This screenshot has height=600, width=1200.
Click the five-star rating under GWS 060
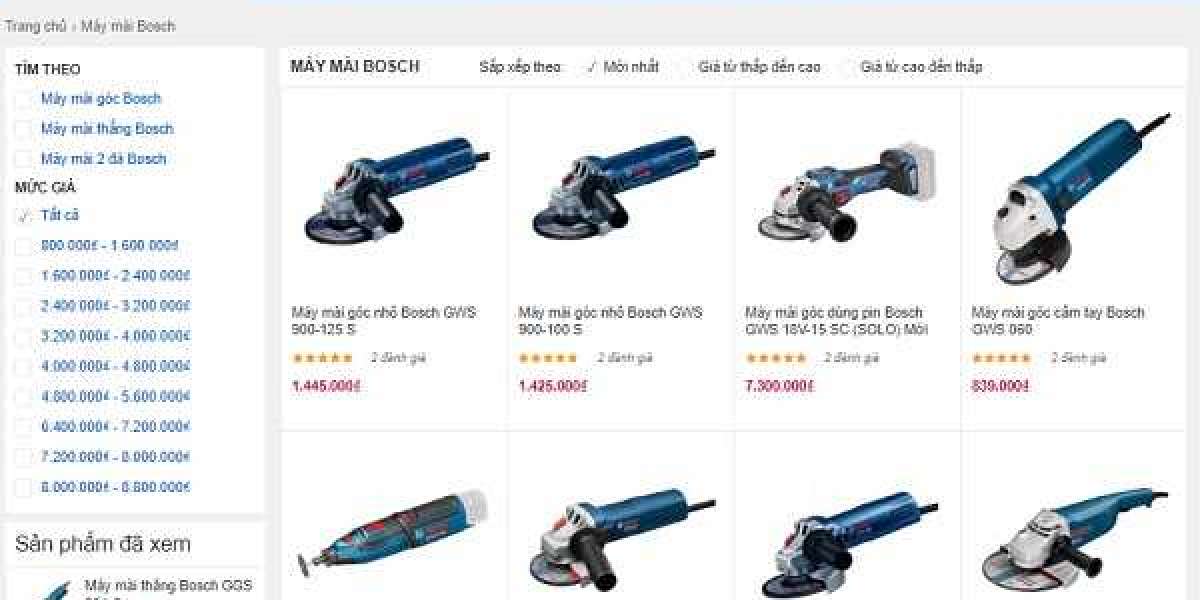pyautogui.click(x=1002, y=358)
